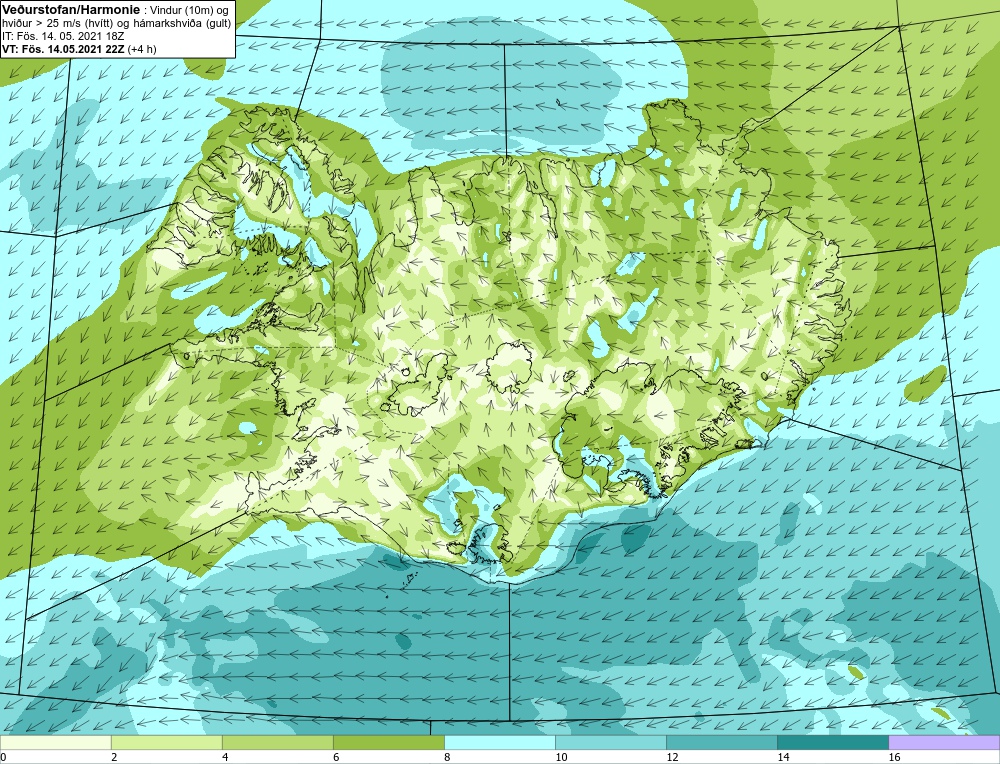
Task: Click the 14–16 m/s dark teal legend swatch
Action: [833, 742]
